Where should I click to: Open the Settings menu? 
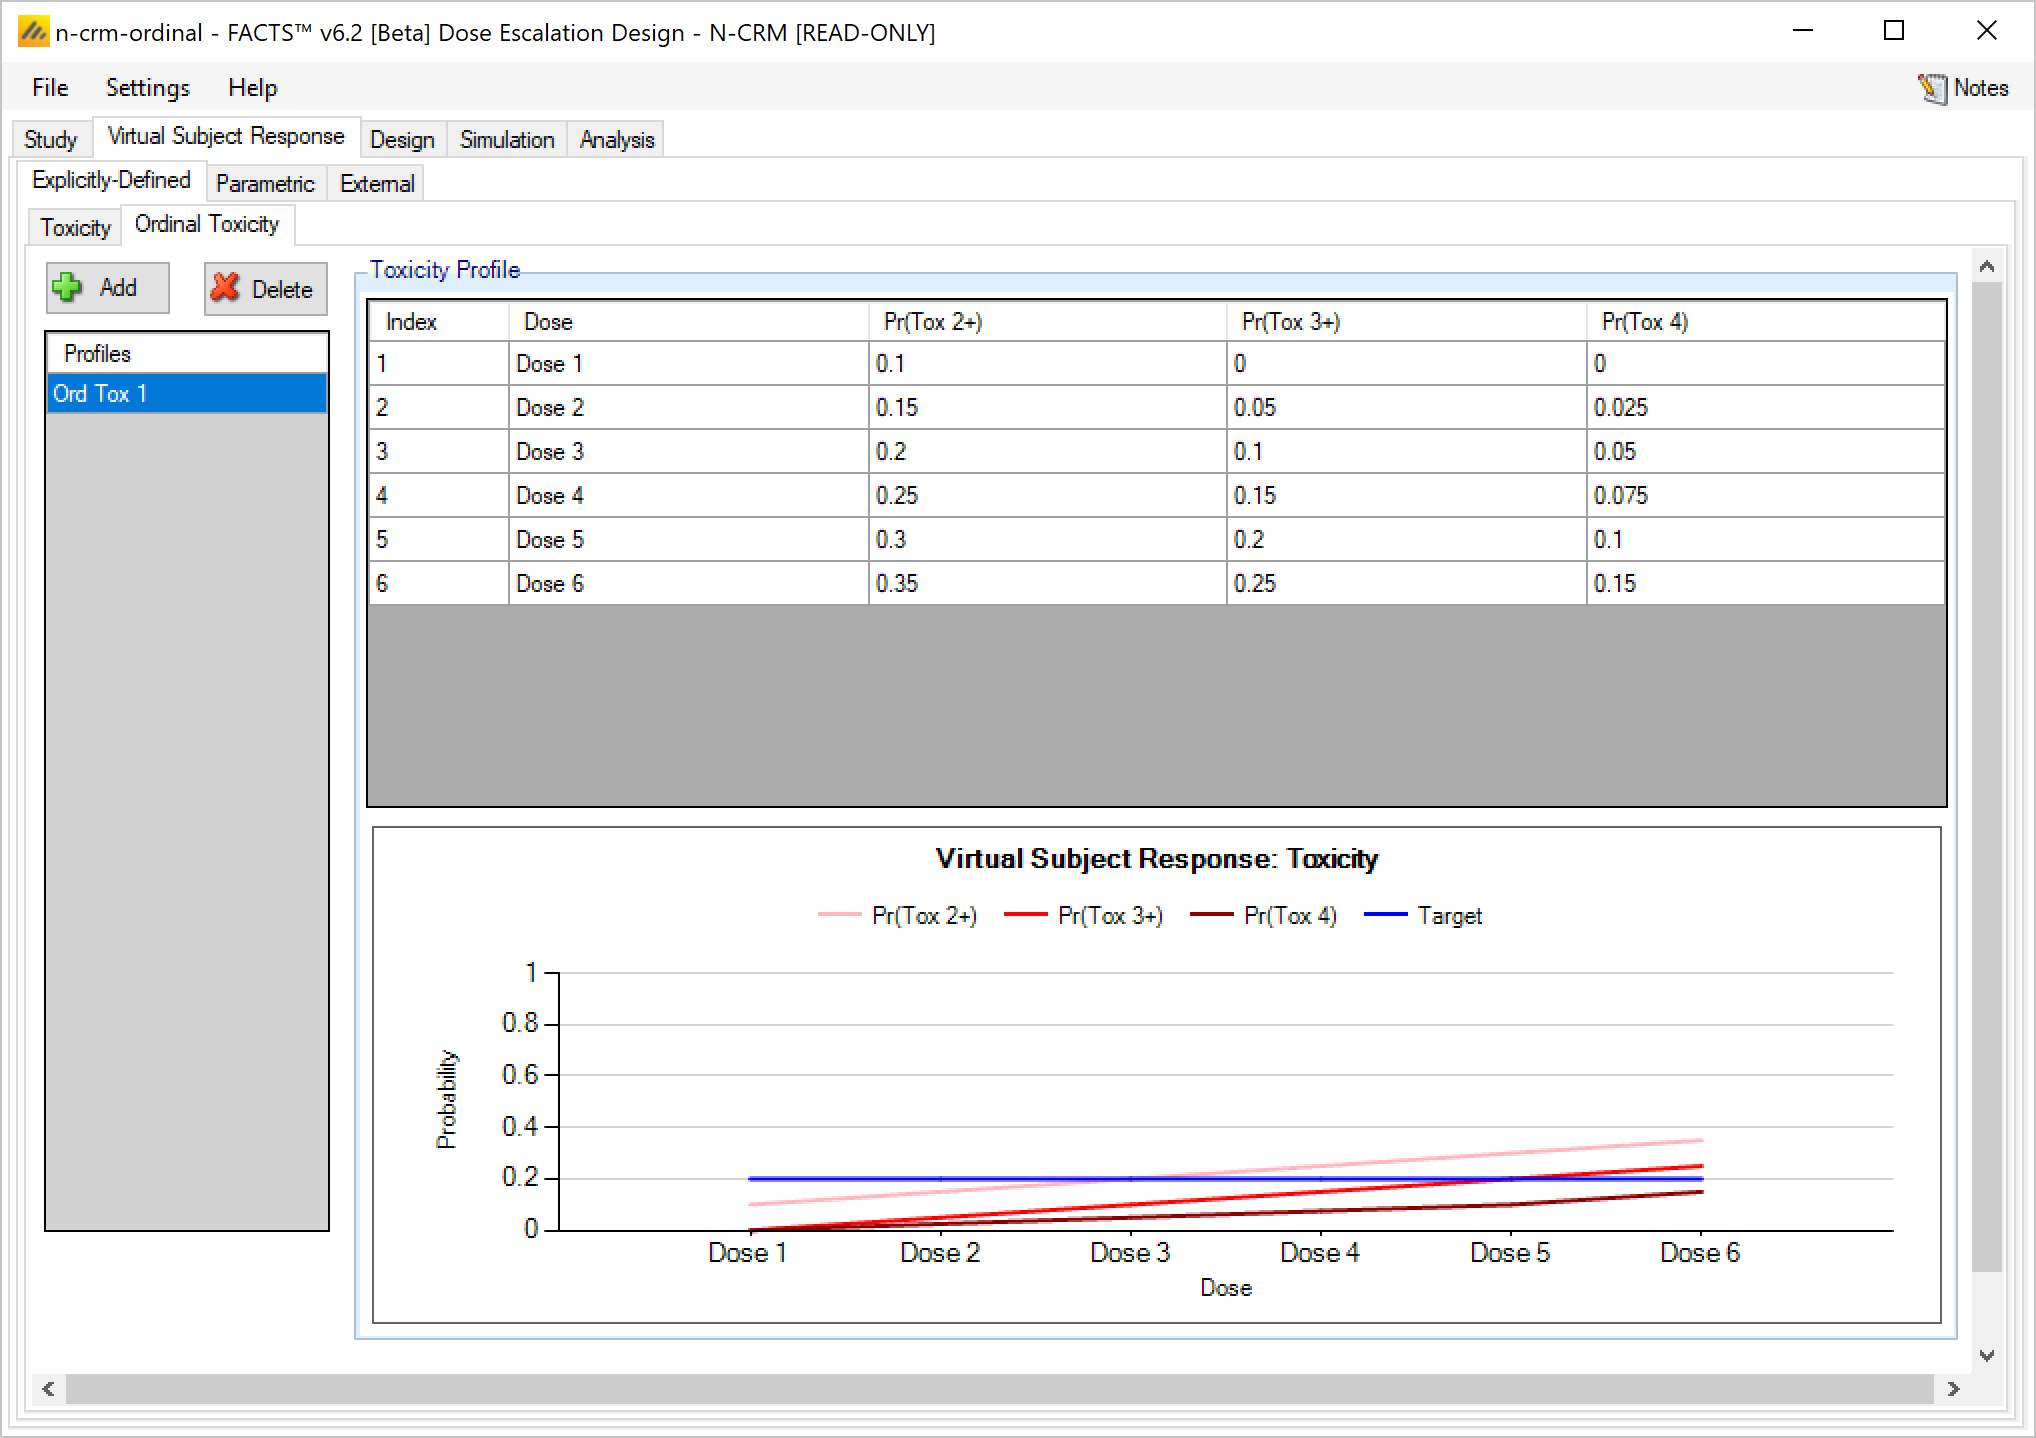click(x=147, y=88)
